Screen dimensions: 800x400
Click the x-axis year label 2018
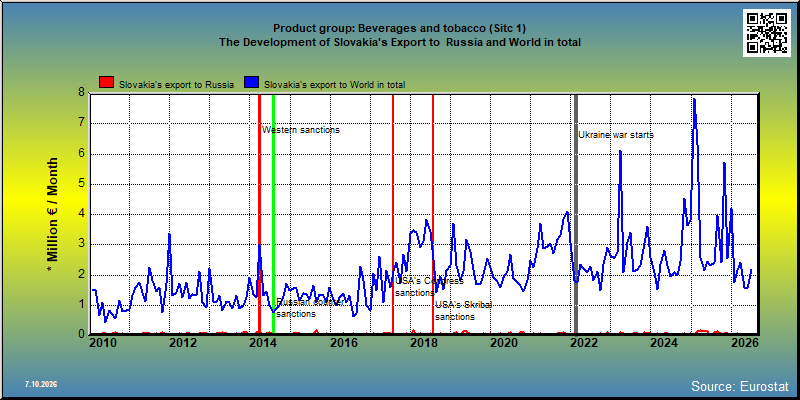click(423, 342)
